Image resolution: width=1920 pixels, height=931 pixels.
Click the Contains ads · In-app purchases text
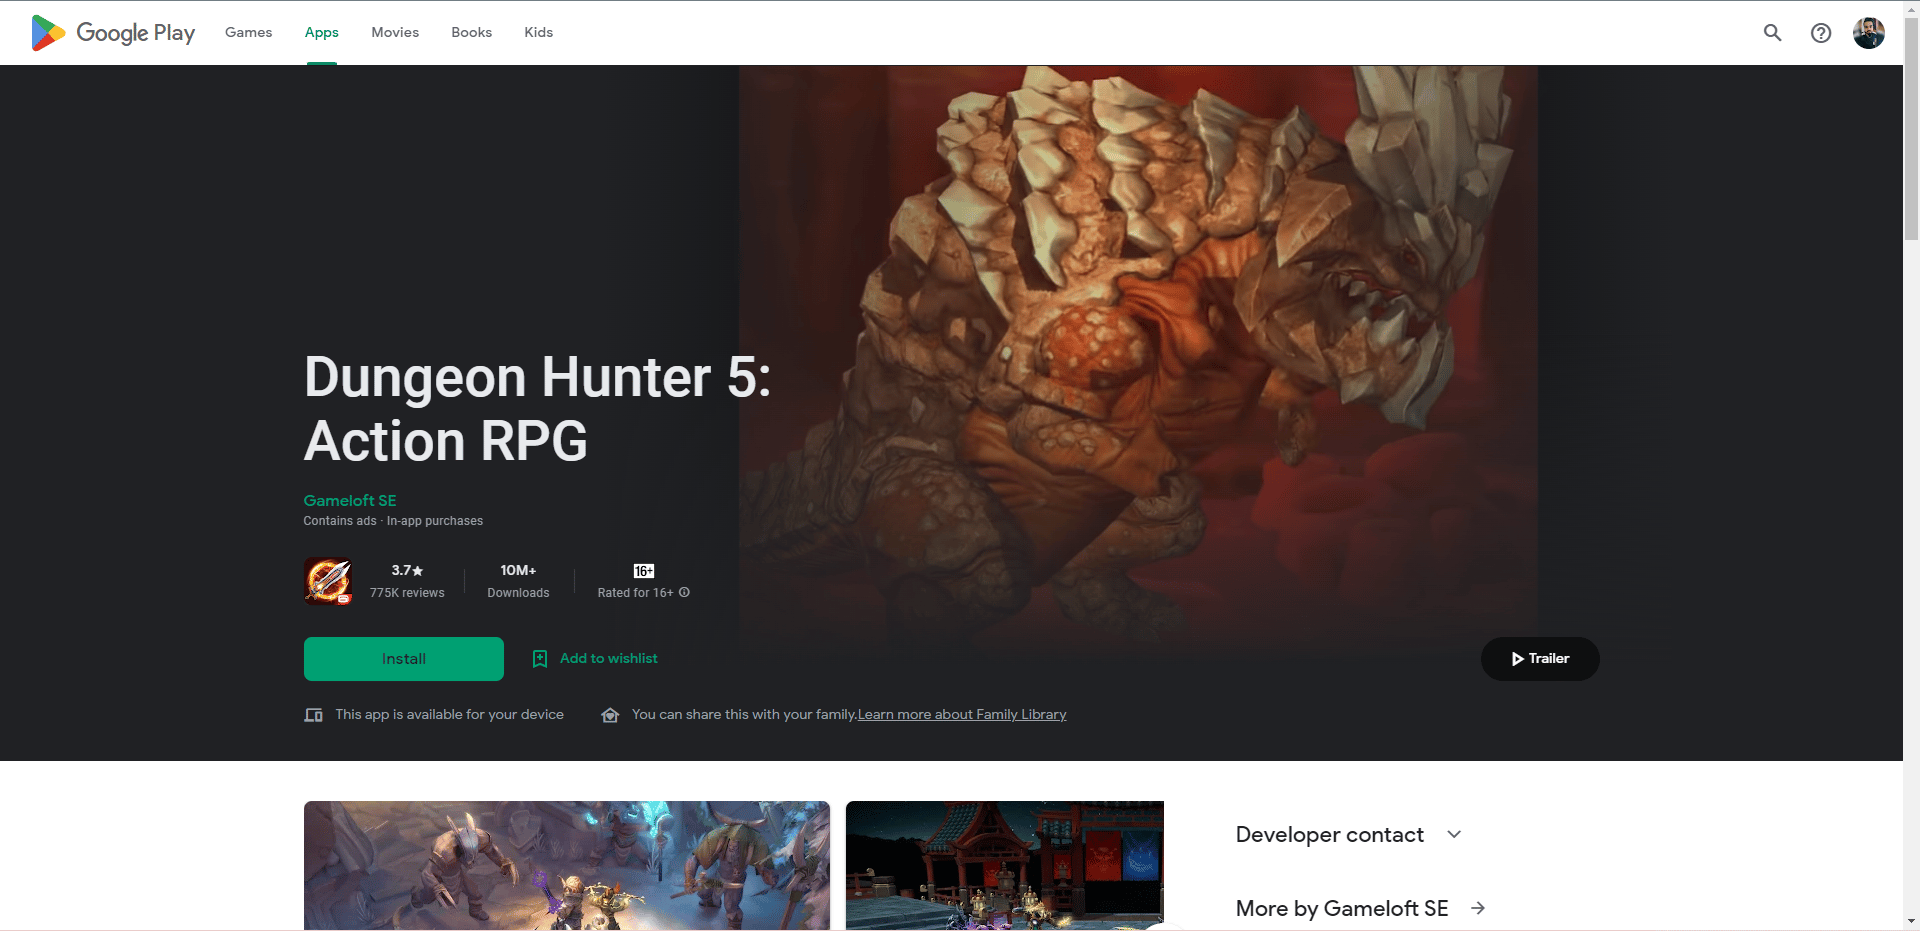tap(393, 521)
